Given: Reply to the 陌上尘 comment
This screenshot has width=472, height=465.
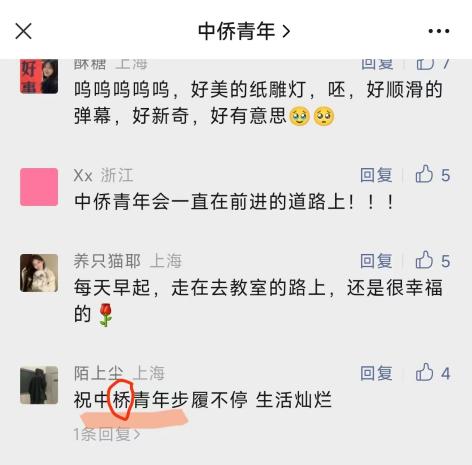Looking at the screenshot, I should click(x=376, y=373).
